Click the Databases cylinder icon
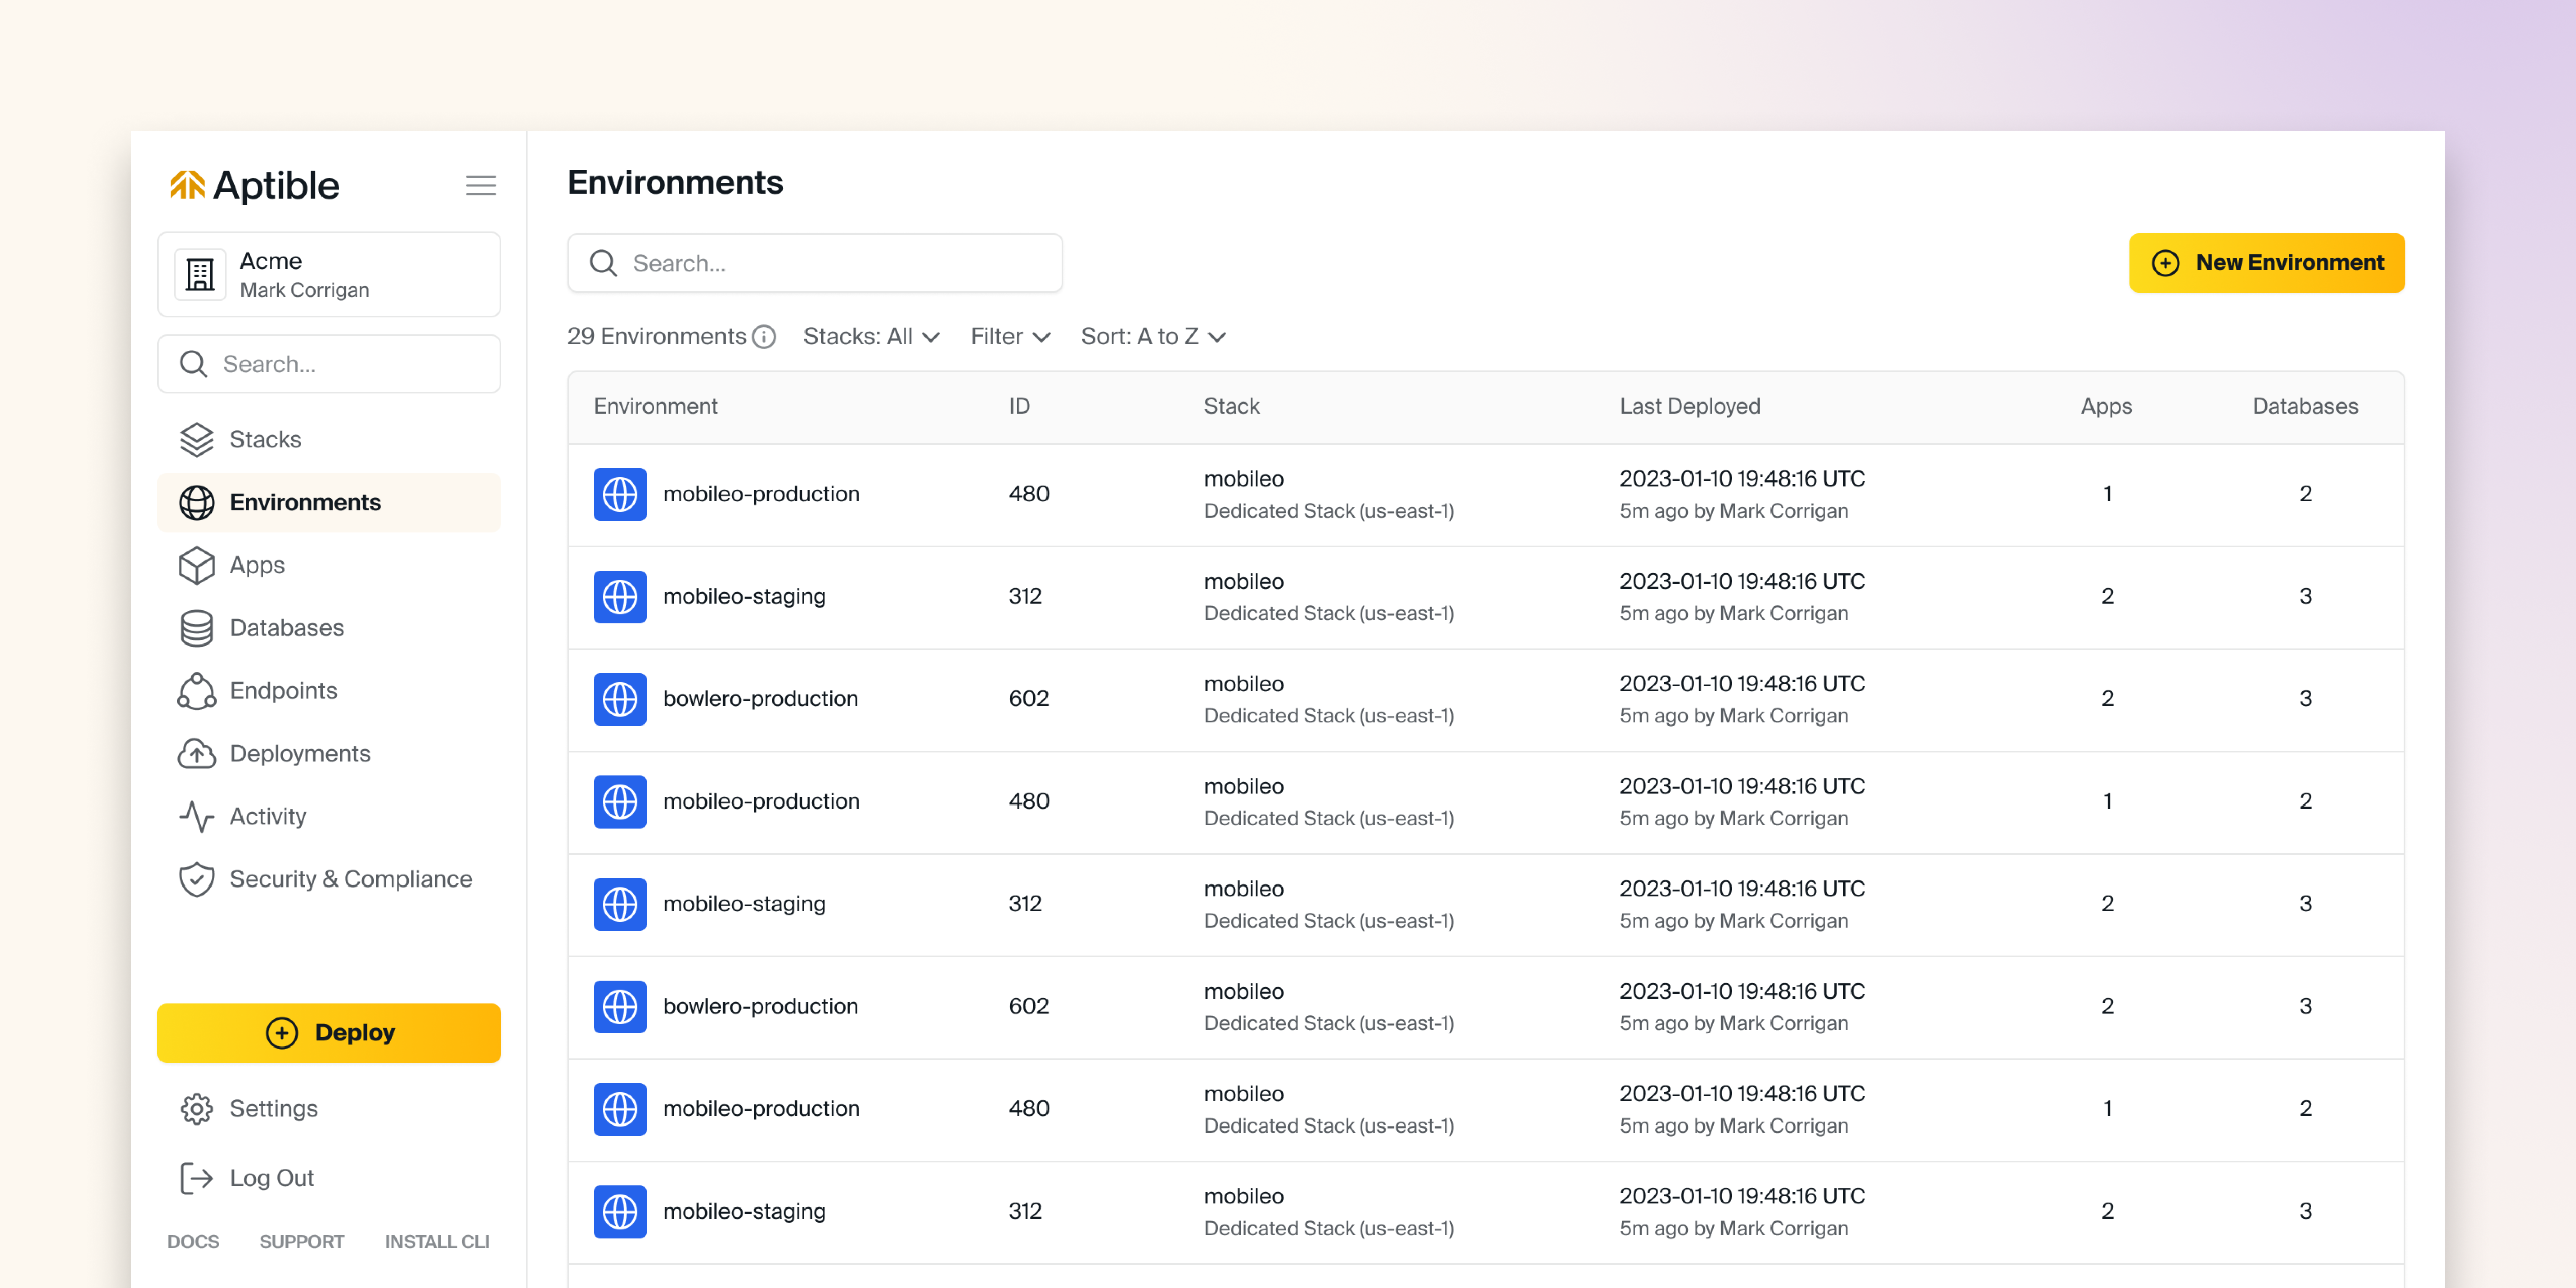2576x1288 pixels. (196, 628)
